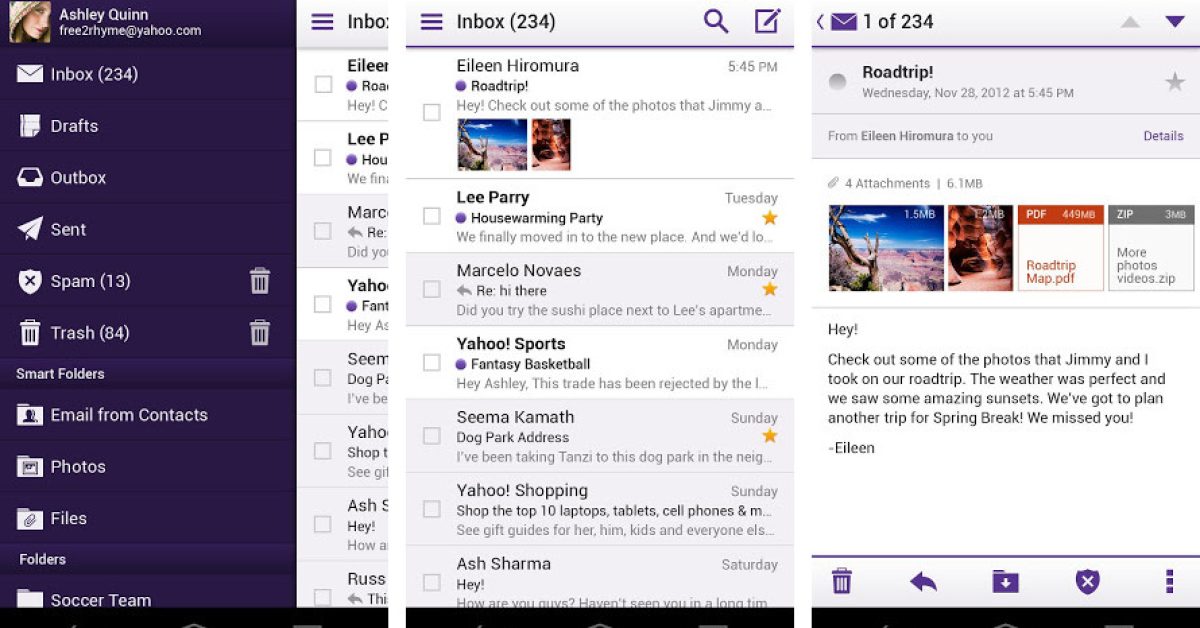
Task: Reply to the Roadtrip email
Action: (923, 581)
